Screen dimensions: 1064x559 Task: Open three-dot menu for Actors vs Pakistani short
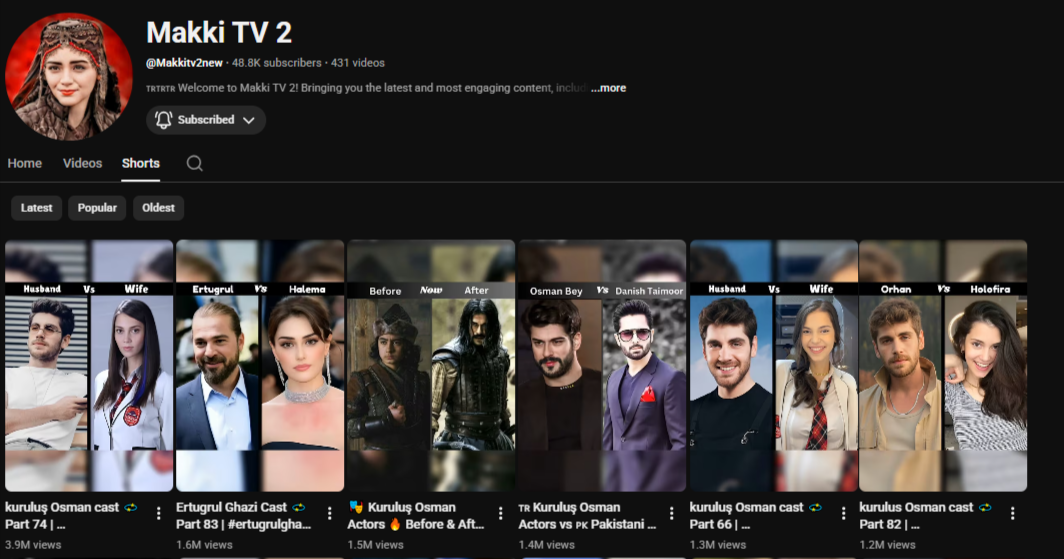coord(672,514)
